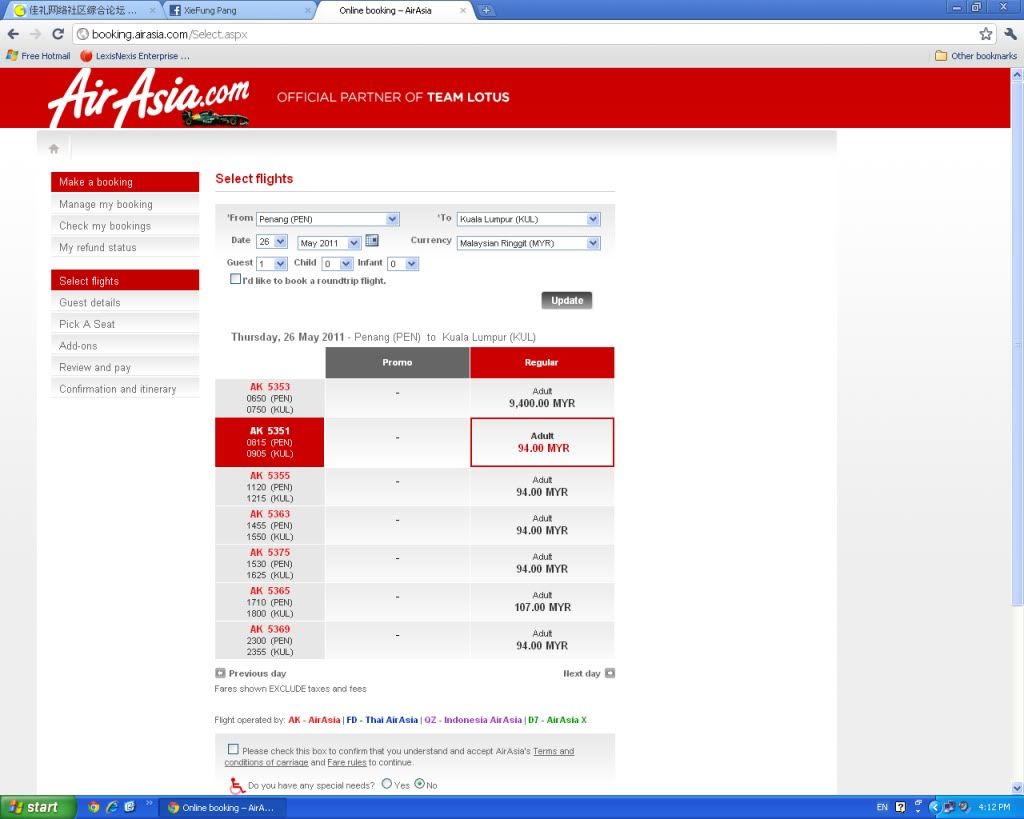Click the browser back arrow
This screenshot has height=819, width=1024.
click(x=13, y=34)
